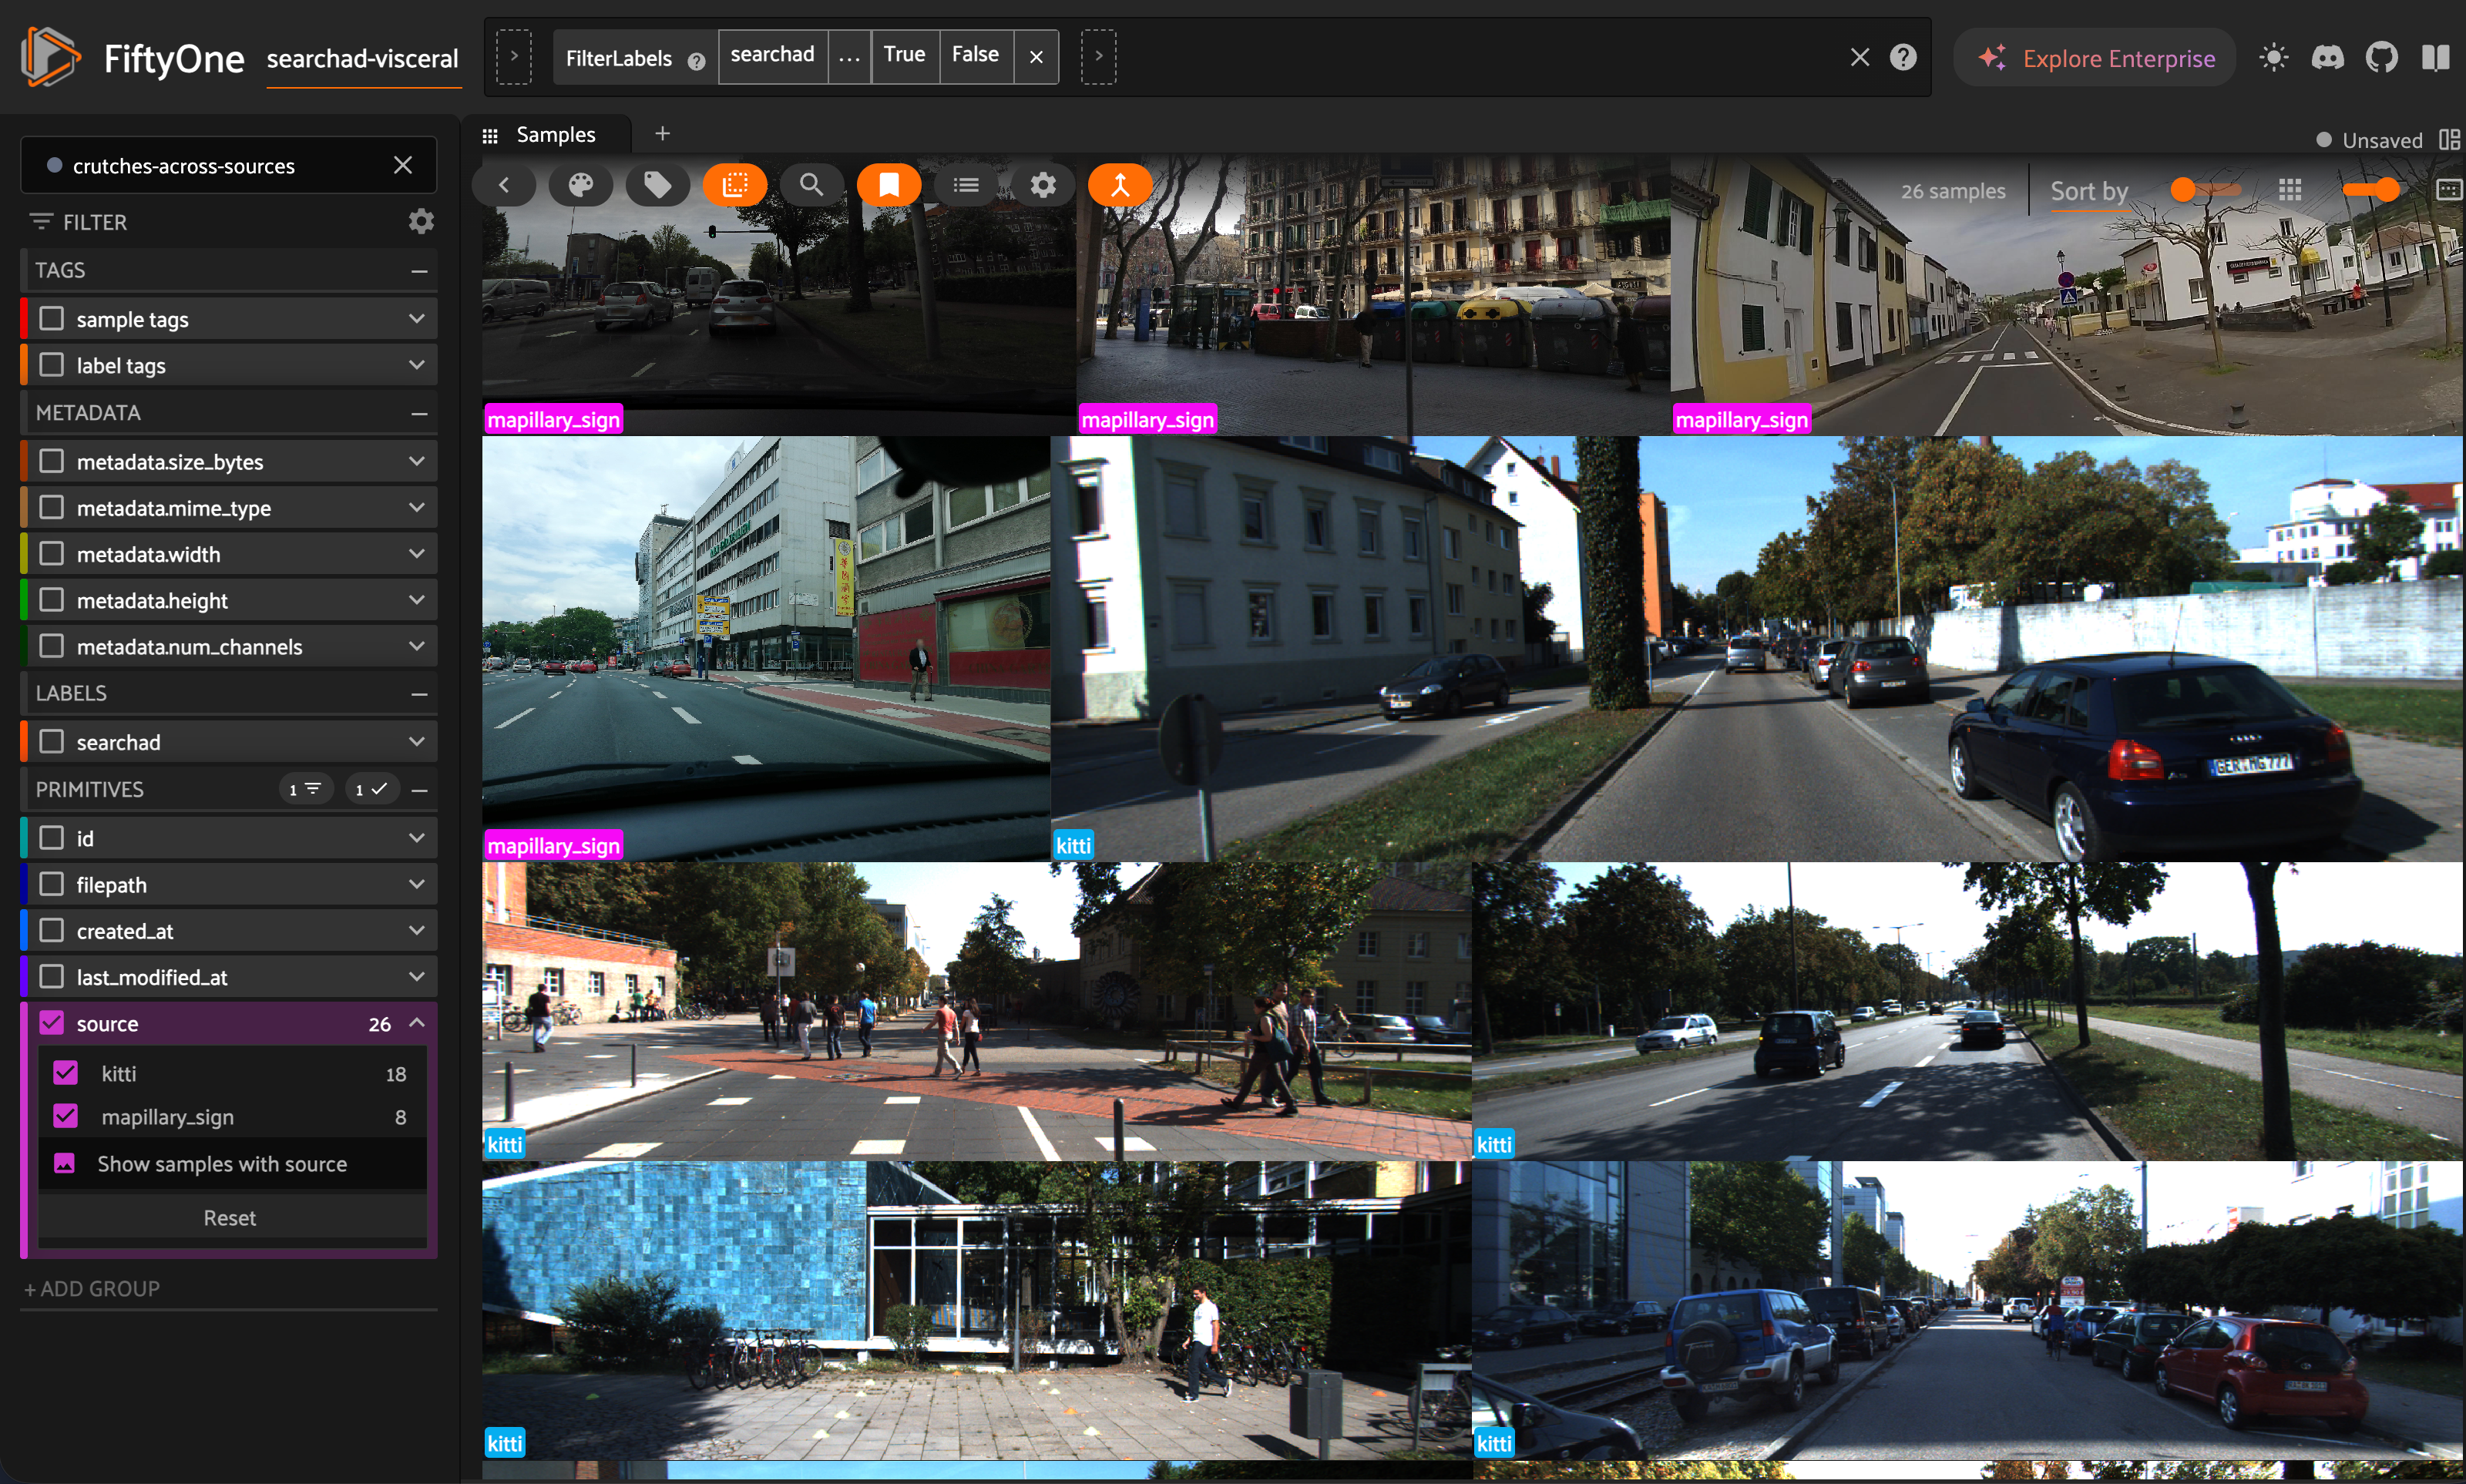Image resolution: width=2466 pixels, height=1484 pixels.
Task: Click the orange merge arrow operator icon
Action: [1120, 185]
